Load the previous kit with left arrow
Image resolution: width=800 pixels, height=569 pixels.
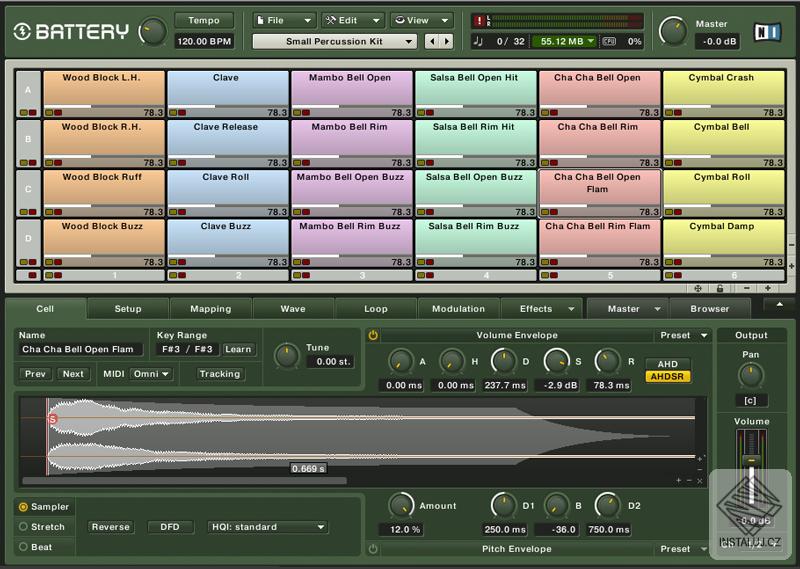pyautogui.click(x=432, y=41)
